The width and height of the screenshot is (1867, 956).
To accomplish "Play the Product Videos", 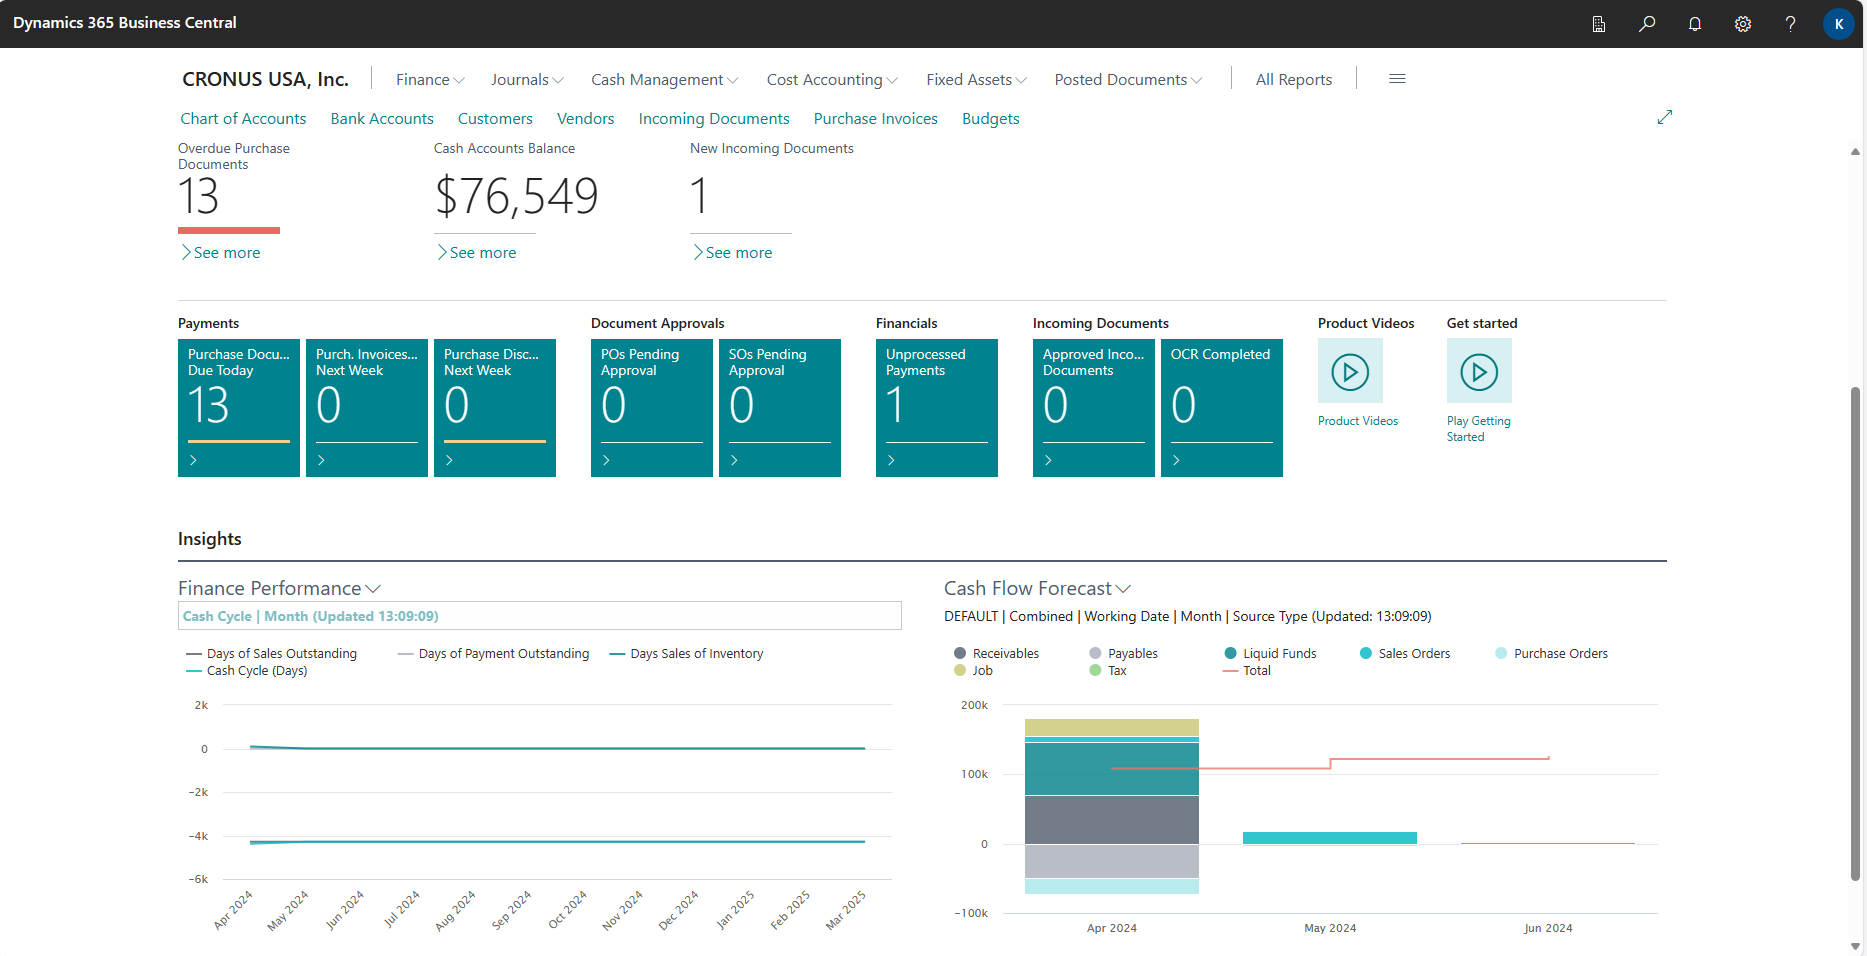I will pos(1350,371).
